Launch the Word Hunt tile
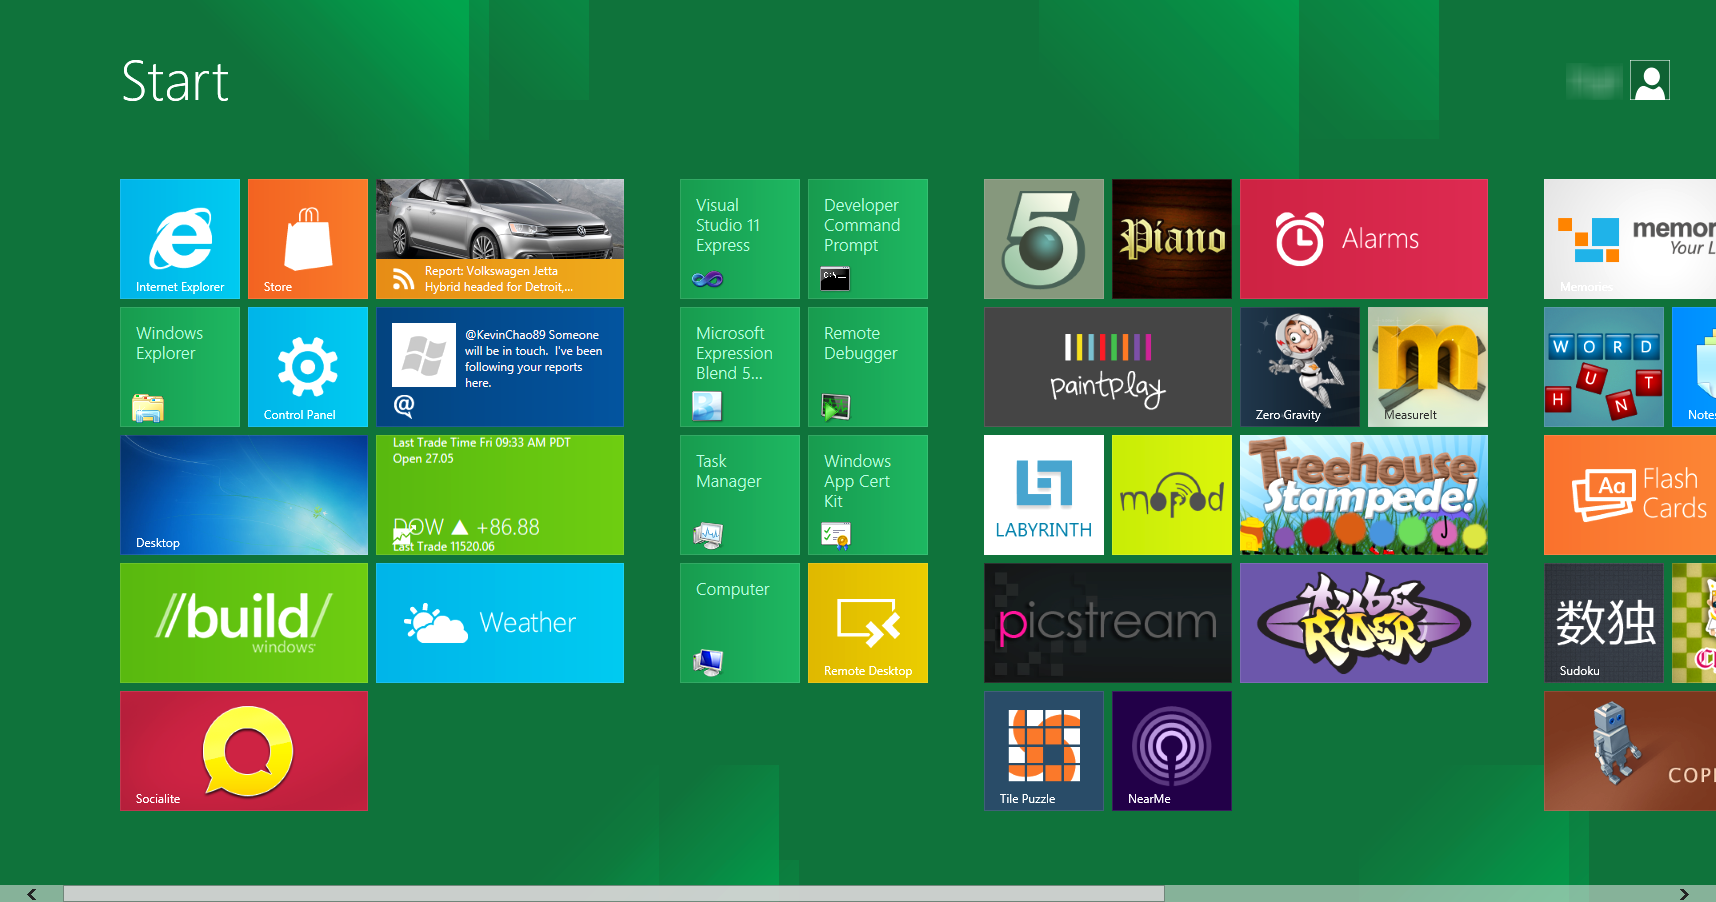This screenshot has width=1716, height=902. pyautogui.click(x=1604, y=367)
